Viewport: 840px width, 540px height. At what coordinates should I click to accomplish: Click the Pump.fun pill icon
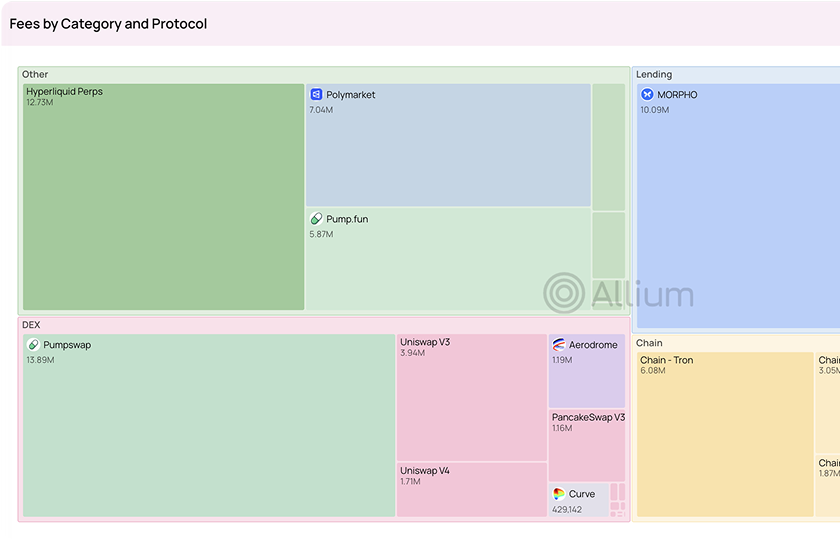coord(316,219)
